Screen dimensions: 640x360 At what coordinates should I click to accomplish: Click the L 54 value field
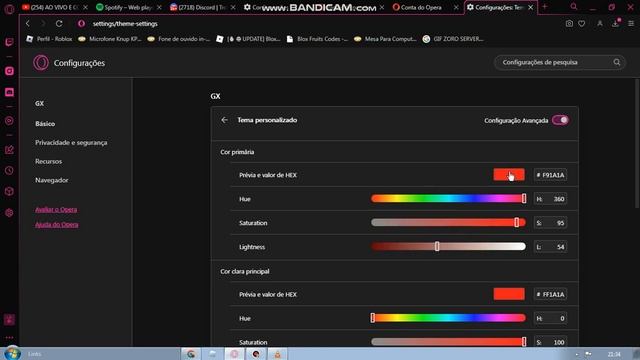tap(550, 247)
